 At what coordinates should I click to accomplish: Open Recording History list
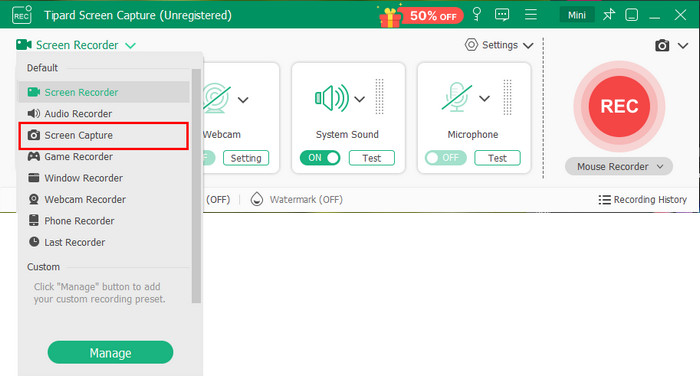click(x=643, y=200)
